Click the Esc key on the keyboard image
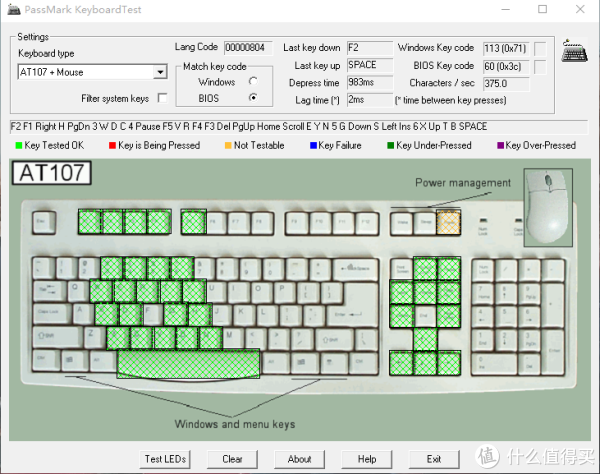600x474 pixels. pyautogui.click(x=44, y=222)
